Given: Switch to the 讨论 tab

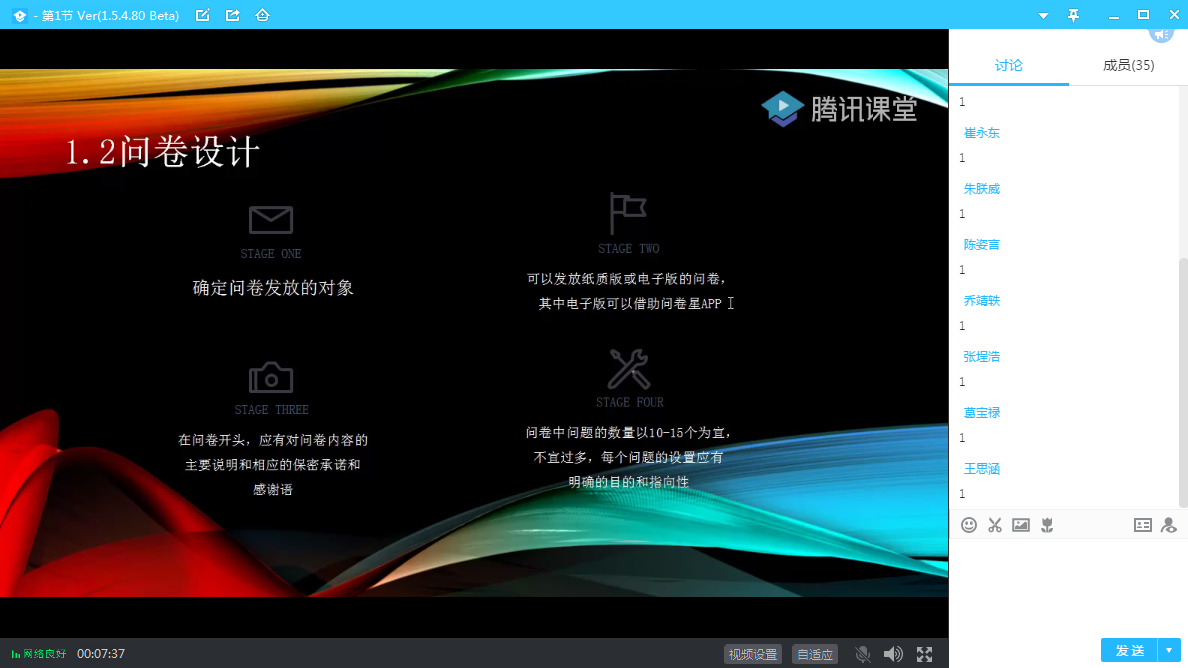Looking at the screenshot, I should (x=1008, y=65).
